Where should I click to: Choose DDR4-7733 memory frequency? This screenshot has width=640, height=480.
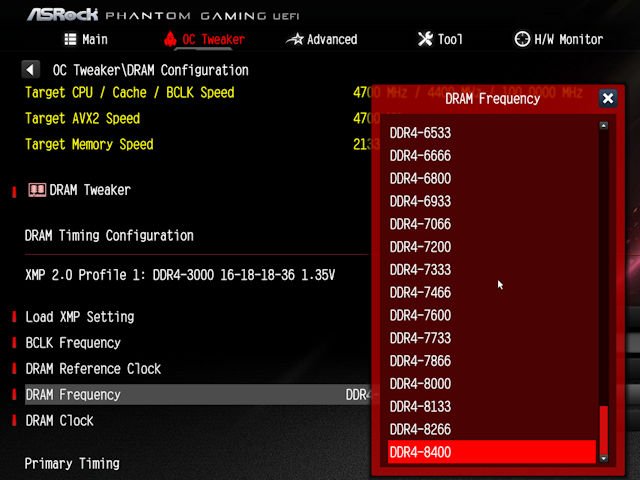tap(492, 338)
